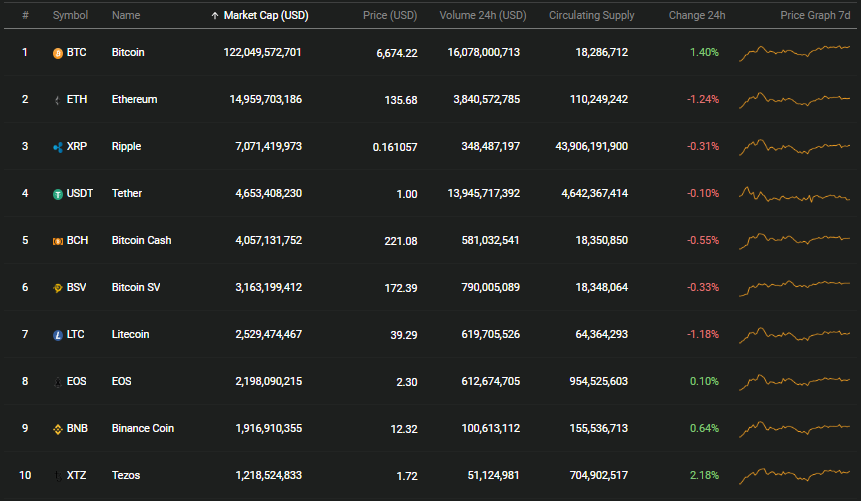Sort by Change 24h column header
Screen dimensions: 861x501
point(697,15)
